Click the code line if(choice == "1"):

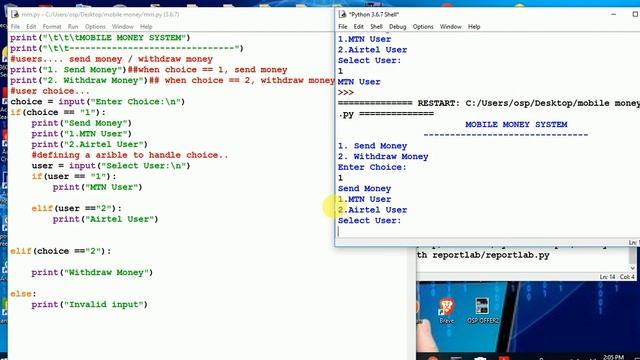tap(58, 112)
